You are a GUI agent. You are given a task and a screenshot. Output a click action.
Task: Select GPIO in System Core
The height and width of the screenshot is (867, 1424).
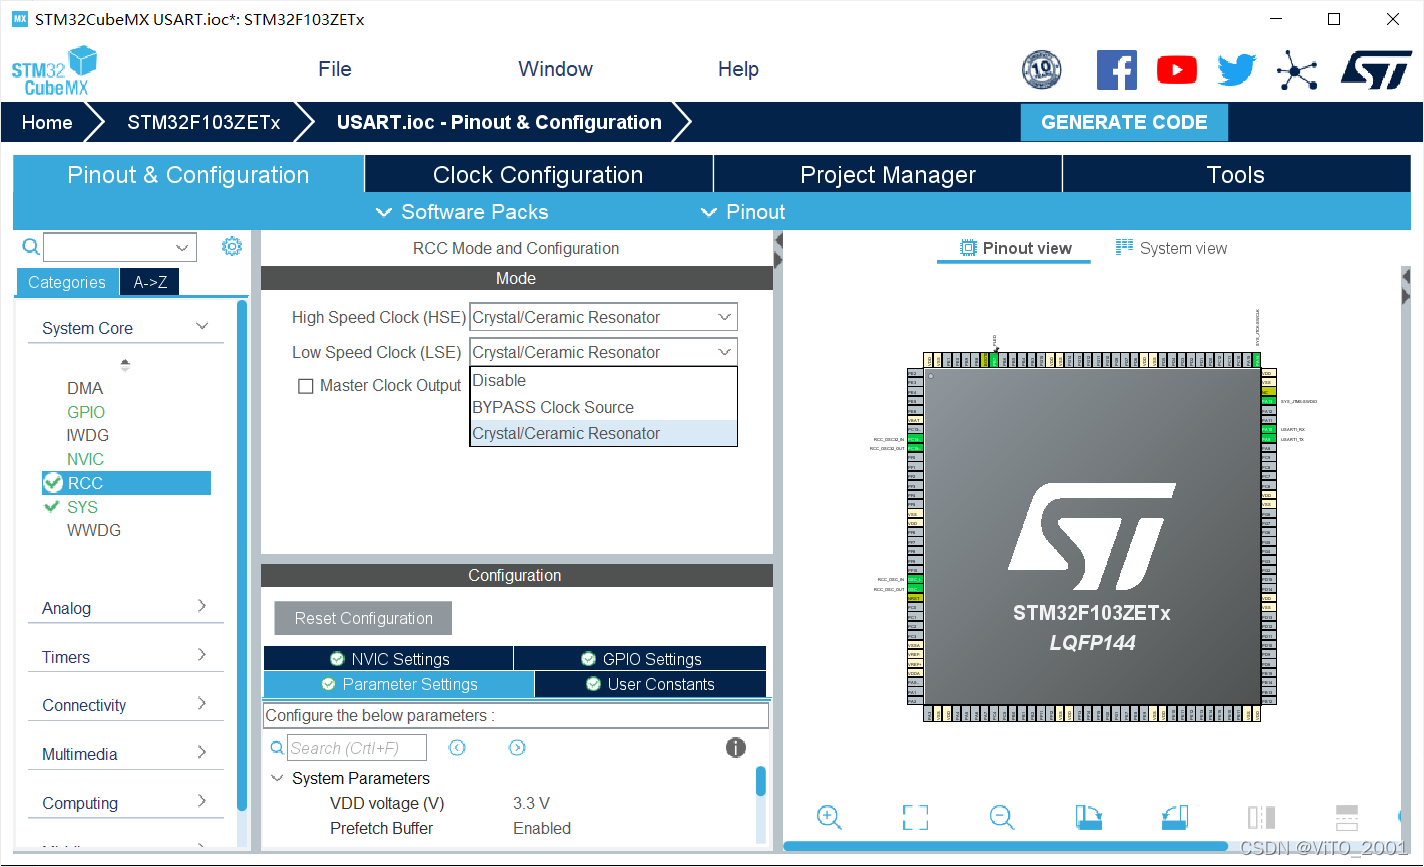tap(86, 412)
